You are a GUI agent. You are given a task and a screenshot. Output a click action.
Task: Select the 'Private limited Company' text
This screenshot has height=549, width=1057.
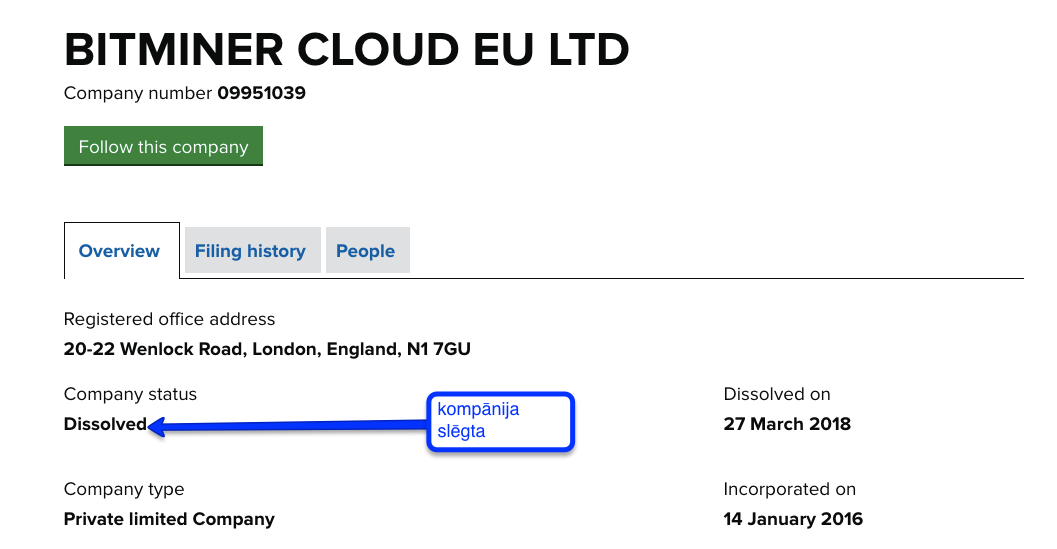tap(169, 519)
